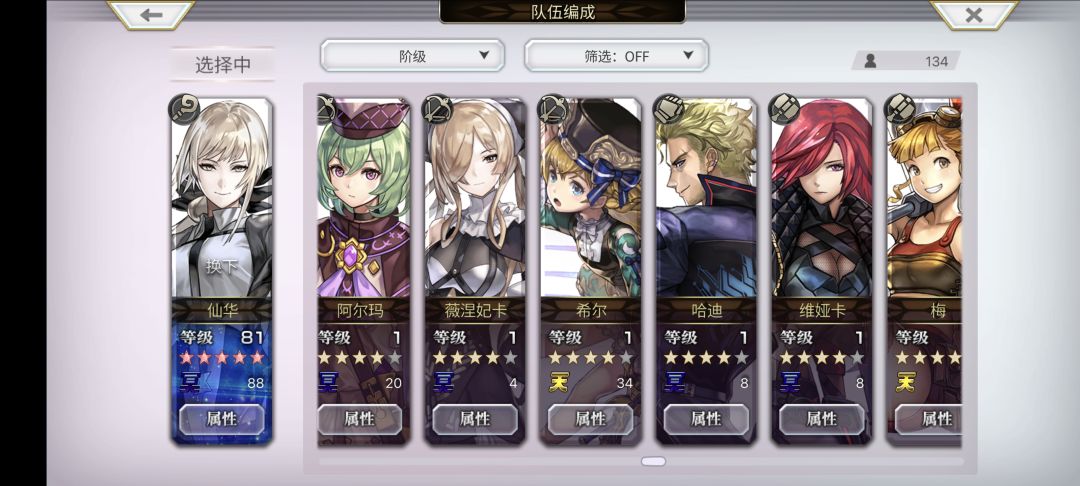1080x486 pixels.
Task: Select the 哈迪 character portrait
Action: tap(706, 200)
